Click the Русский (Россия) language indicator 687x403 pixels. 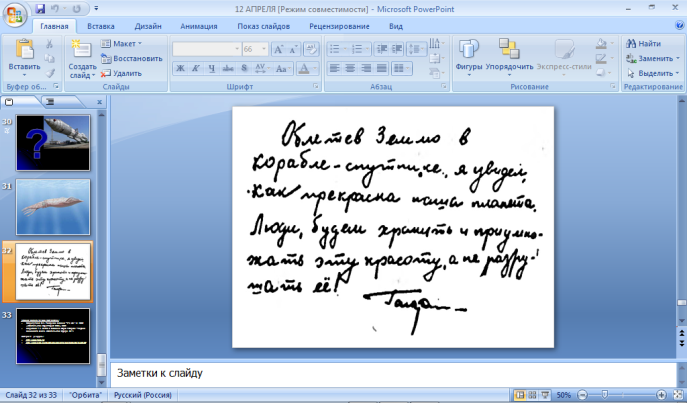[143, 395]
